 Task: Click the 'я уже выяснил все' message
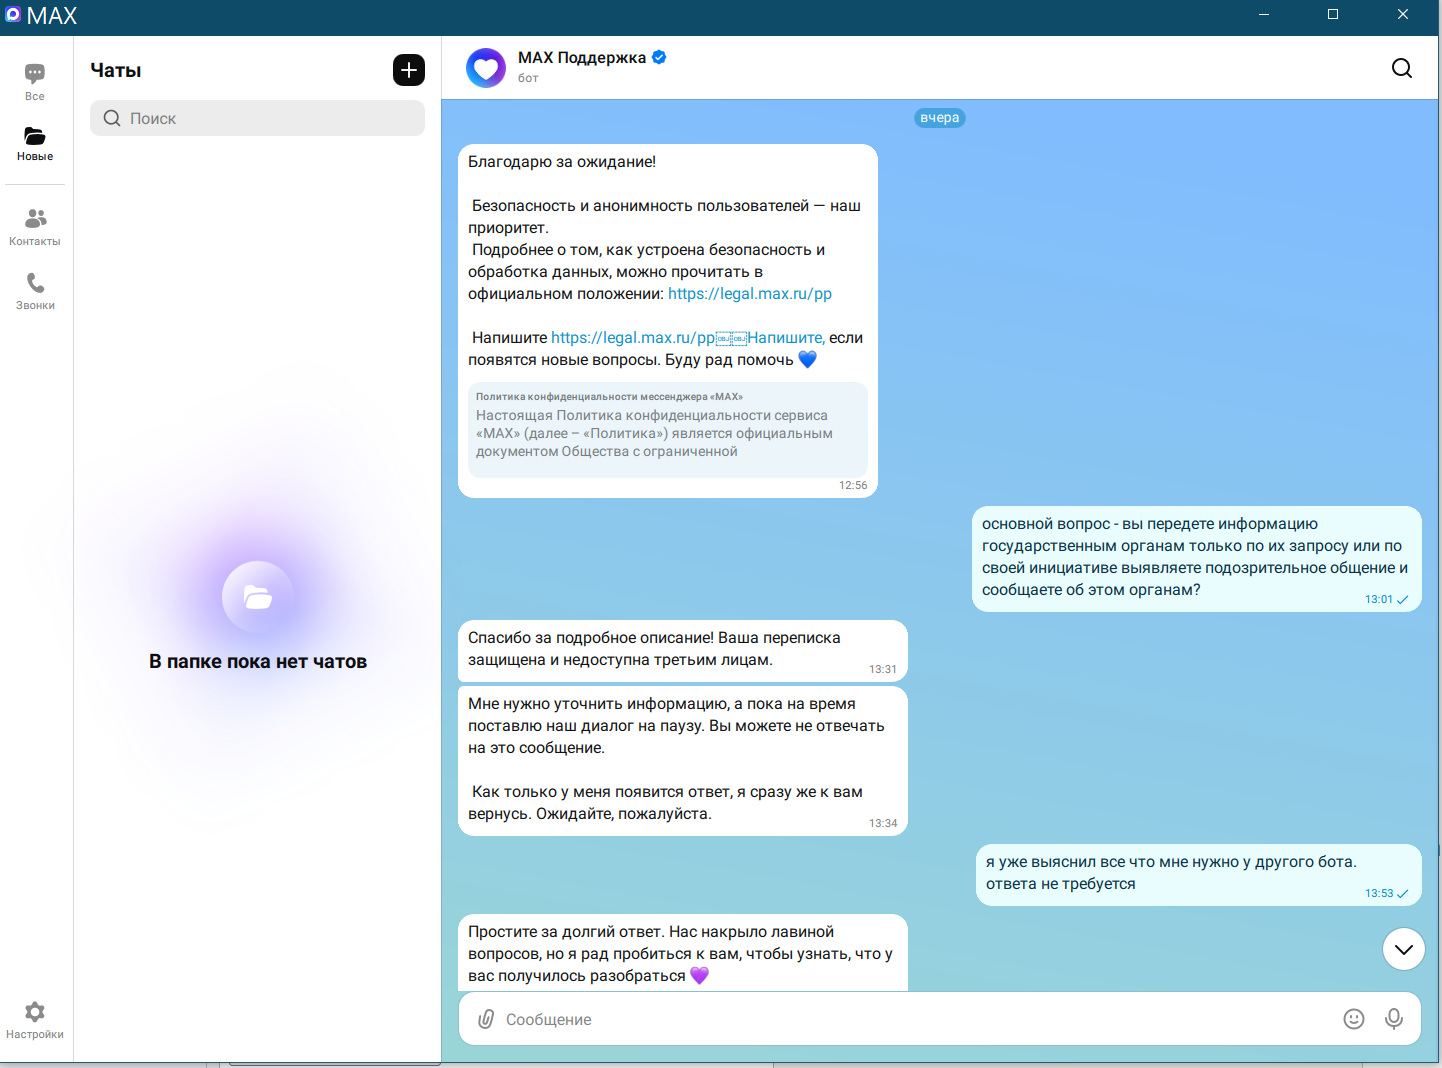(x=1199, y=874)
